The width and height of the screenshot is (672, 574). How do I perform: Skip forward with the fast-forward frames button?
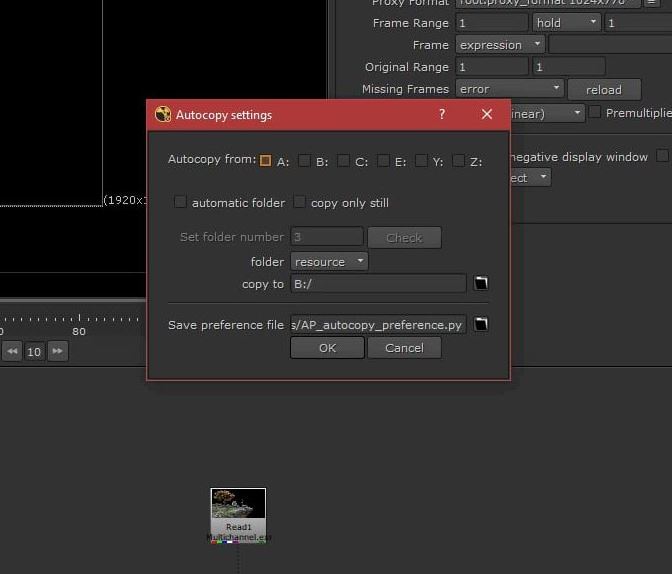pyautogui.click(x=58, y=351)
